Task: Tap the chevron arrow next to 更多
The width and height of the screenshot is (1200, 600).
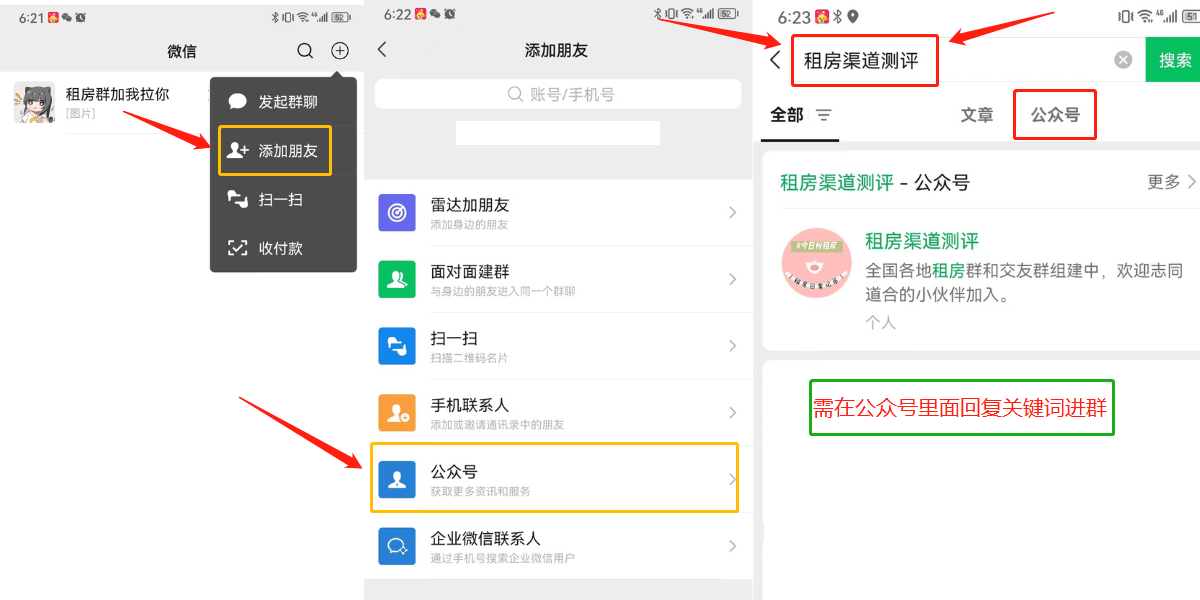Action: click(1191, 182)
